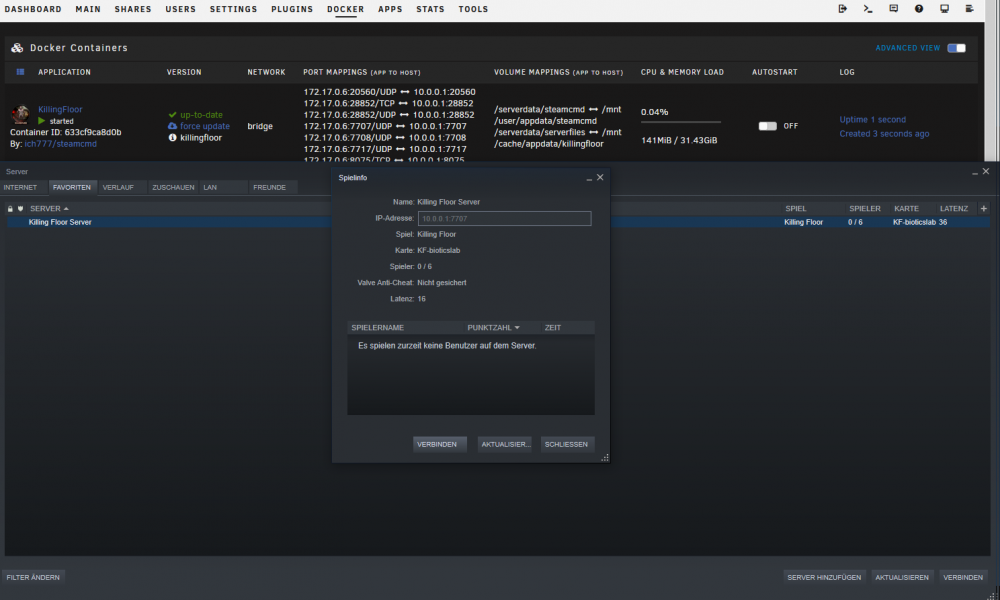Sort servers by LATENZ column

(x=954, y=209)
